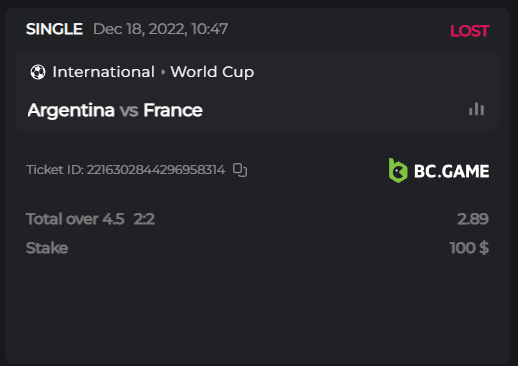Screen dimensions: 518x366
Task: Click the breadcrumb arrow after International
Action: tap(163, 72)
